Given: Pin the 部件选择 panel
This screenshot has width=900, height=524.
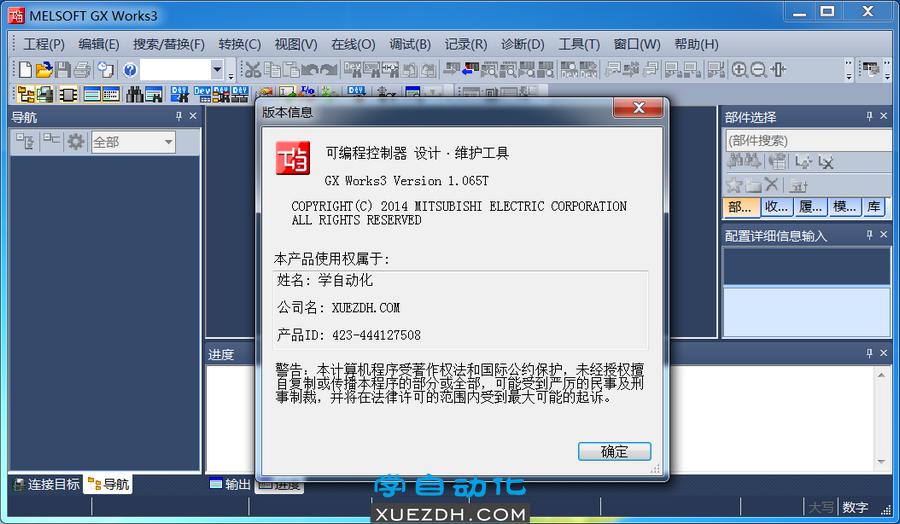Looking at the screenshot, I should 869,117.
